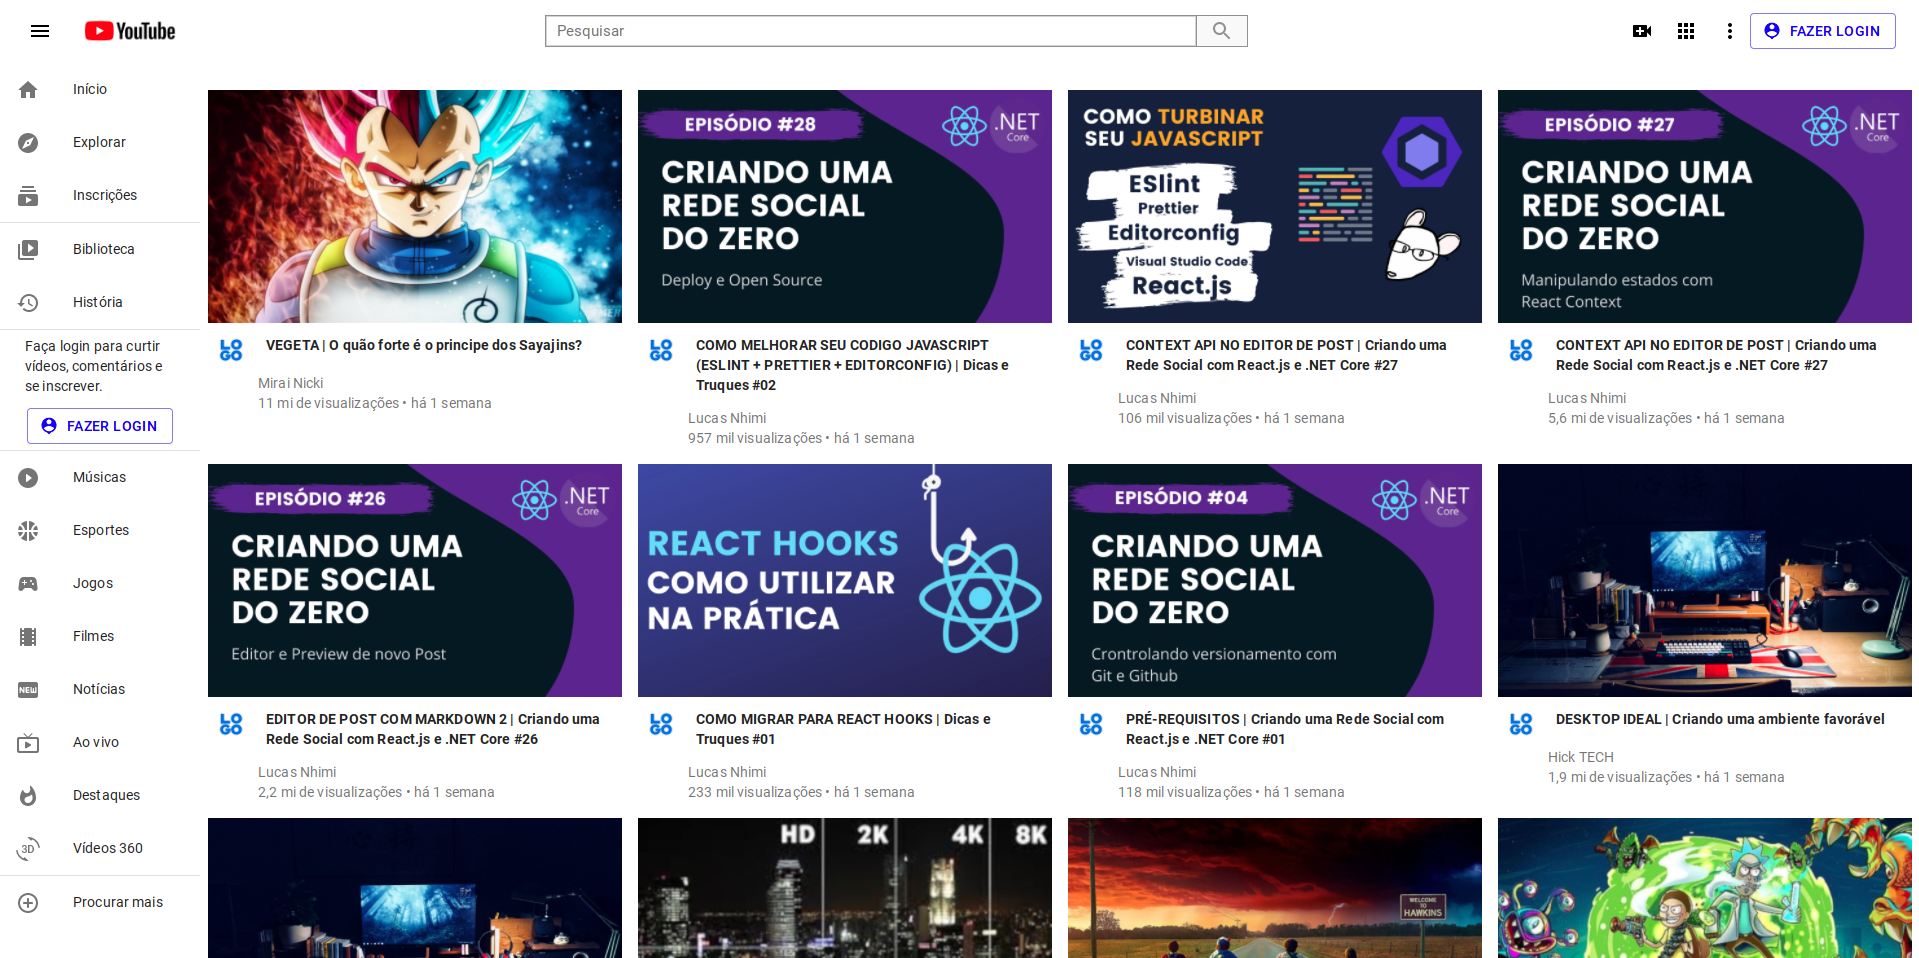Click channel avatar beside DESKTOP IDEAL video
The height and width of the screenshot is (958, 1919).
click(x=1521, y=723)
